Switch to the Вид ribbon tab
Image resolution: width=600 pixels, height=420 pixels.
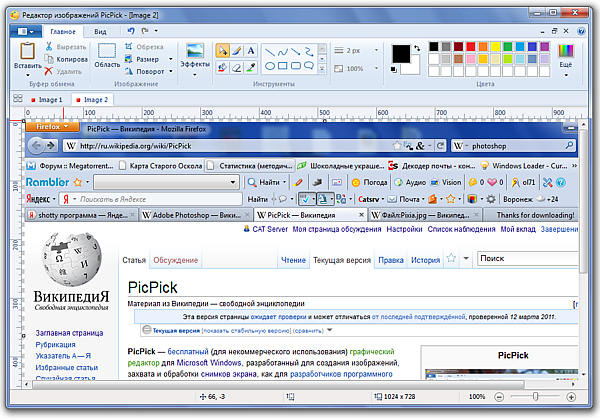(x=100, y=31)
